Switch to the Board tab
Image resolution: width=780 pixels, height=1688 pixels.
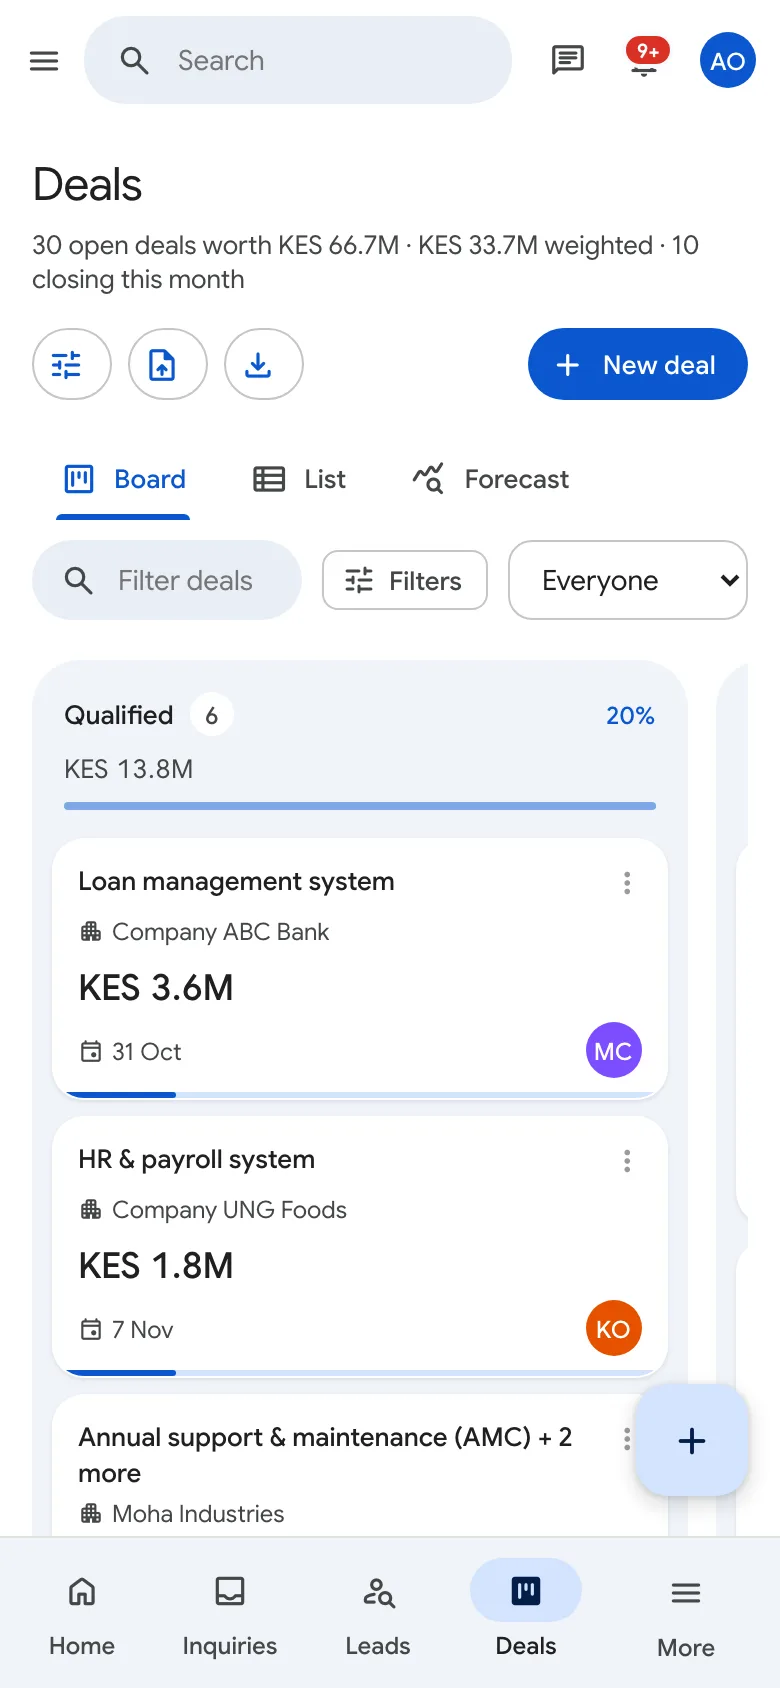click(x=123, y=480)
